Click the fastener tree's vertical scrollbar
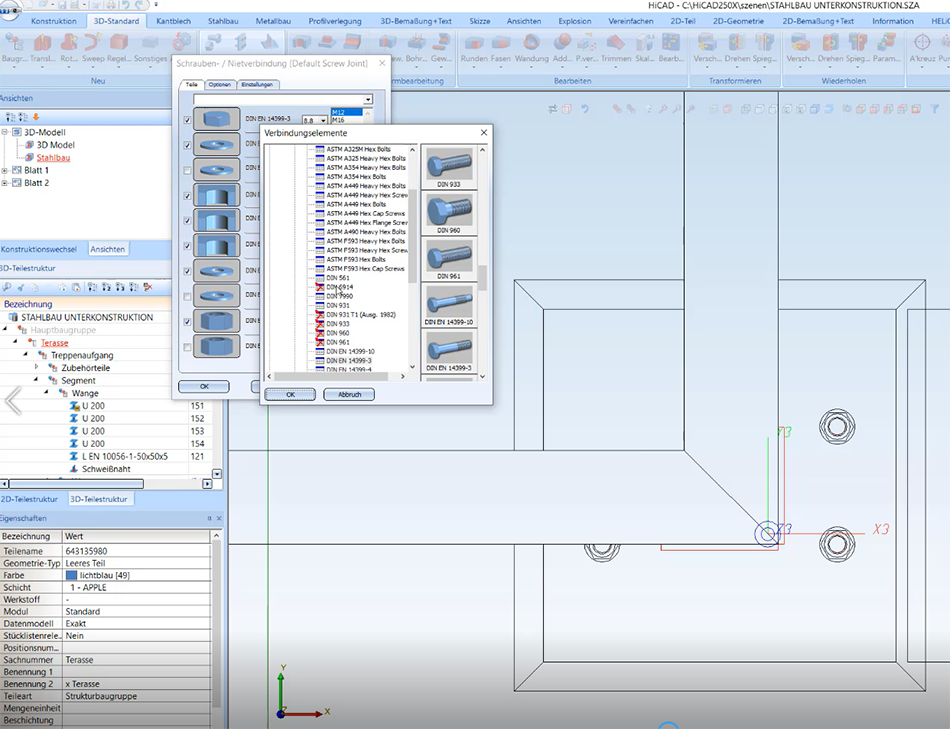 point(413,237)
